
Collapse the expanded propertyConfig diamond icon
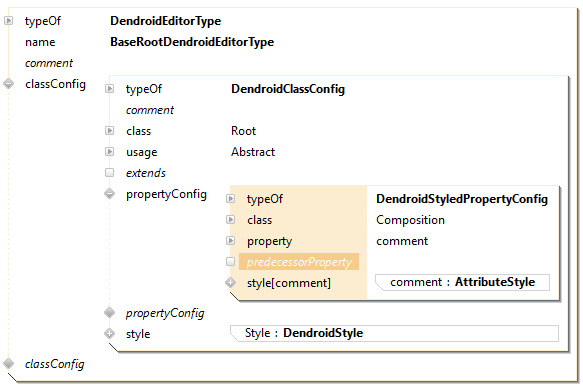pyautogui.click(x=109, y=194)
